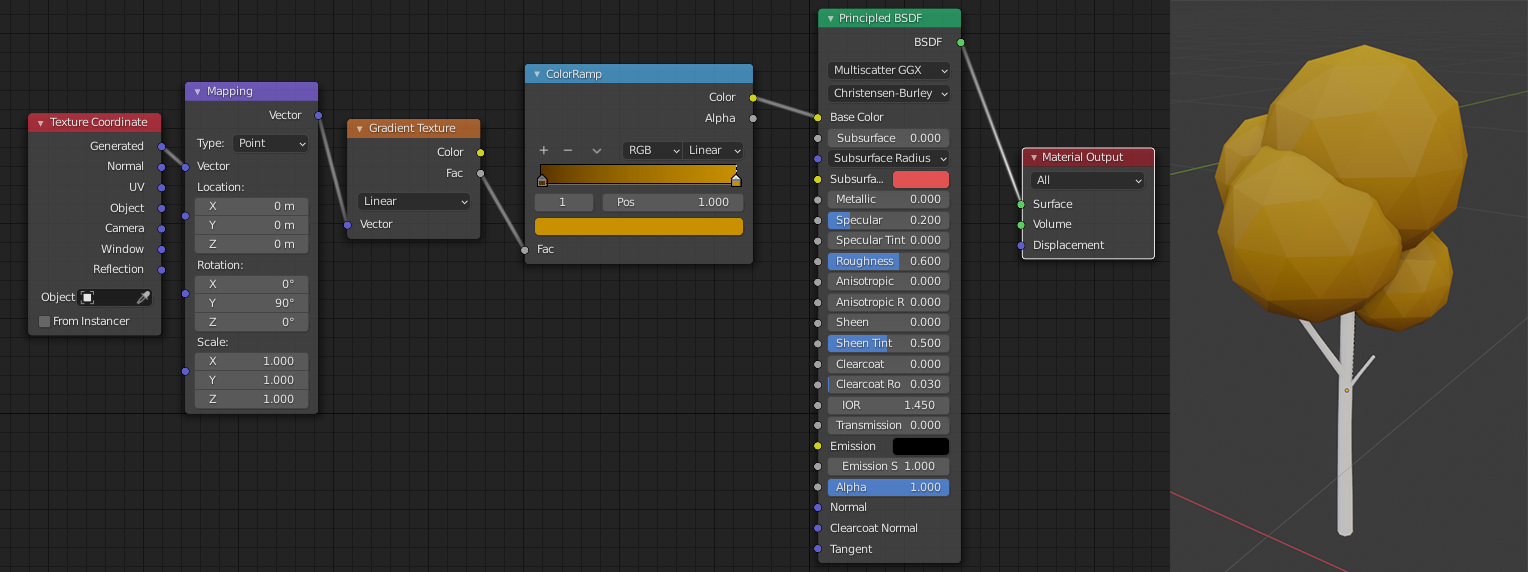
Task: Click Material Output Displacement socket
Action: [1021, 245]
